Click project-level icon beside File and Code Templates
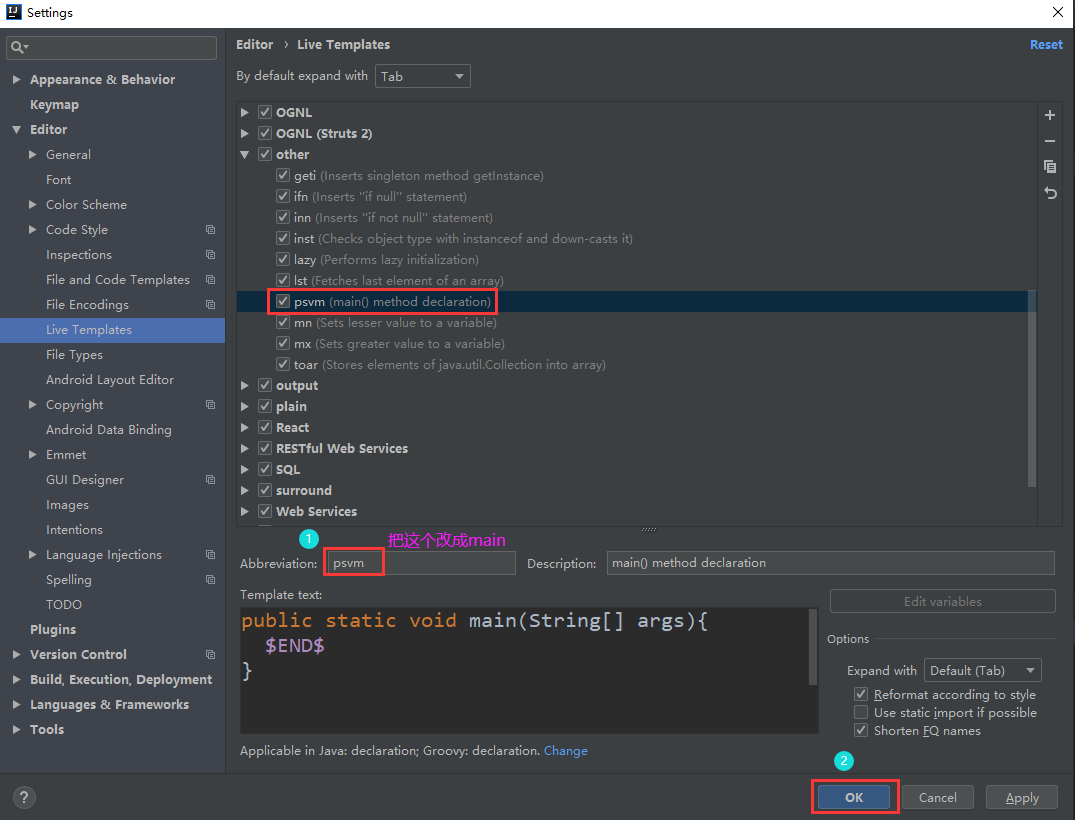The height and width of the screenshot is (820, 1075). 210,280
